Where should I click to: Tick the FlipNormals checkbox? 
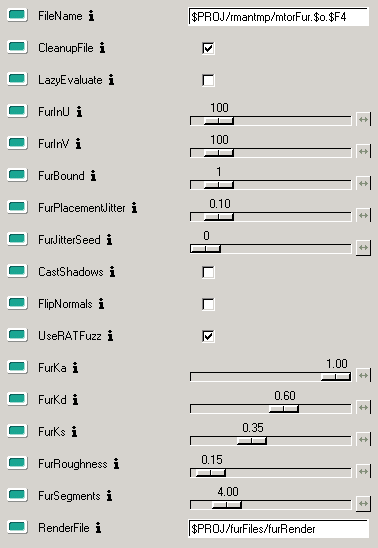(208, 304)
